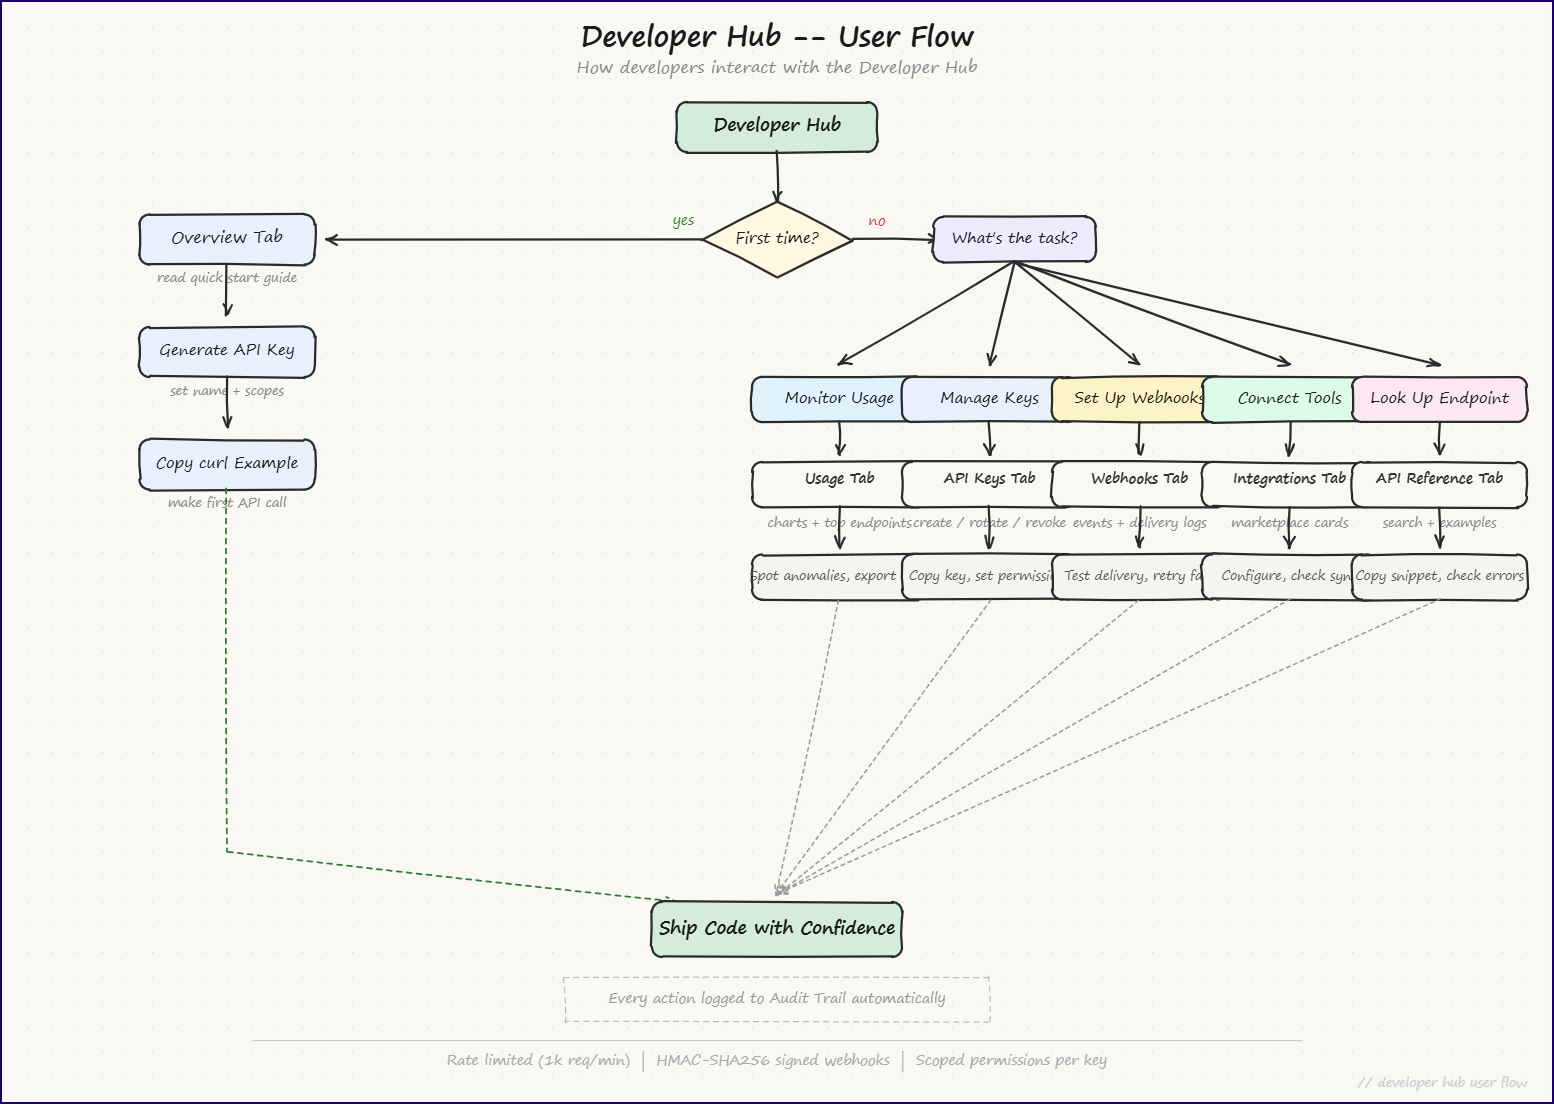Viewport: 1554px width, 1104px height.
Task: Click the Generate API Key node
Action: click(227, 351)
